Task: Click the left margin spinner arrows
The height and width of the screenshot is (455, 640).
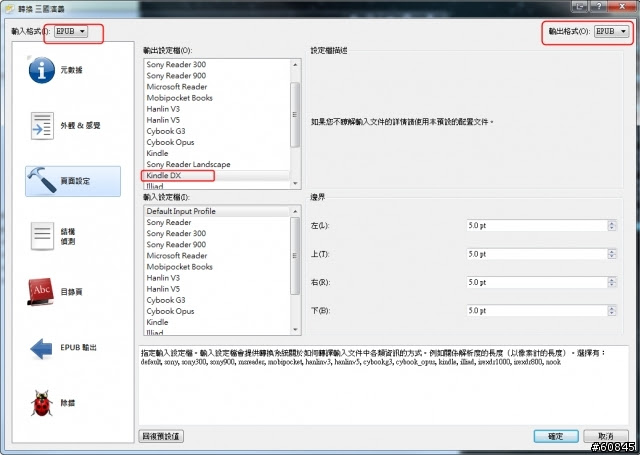Action: (611, 225)
